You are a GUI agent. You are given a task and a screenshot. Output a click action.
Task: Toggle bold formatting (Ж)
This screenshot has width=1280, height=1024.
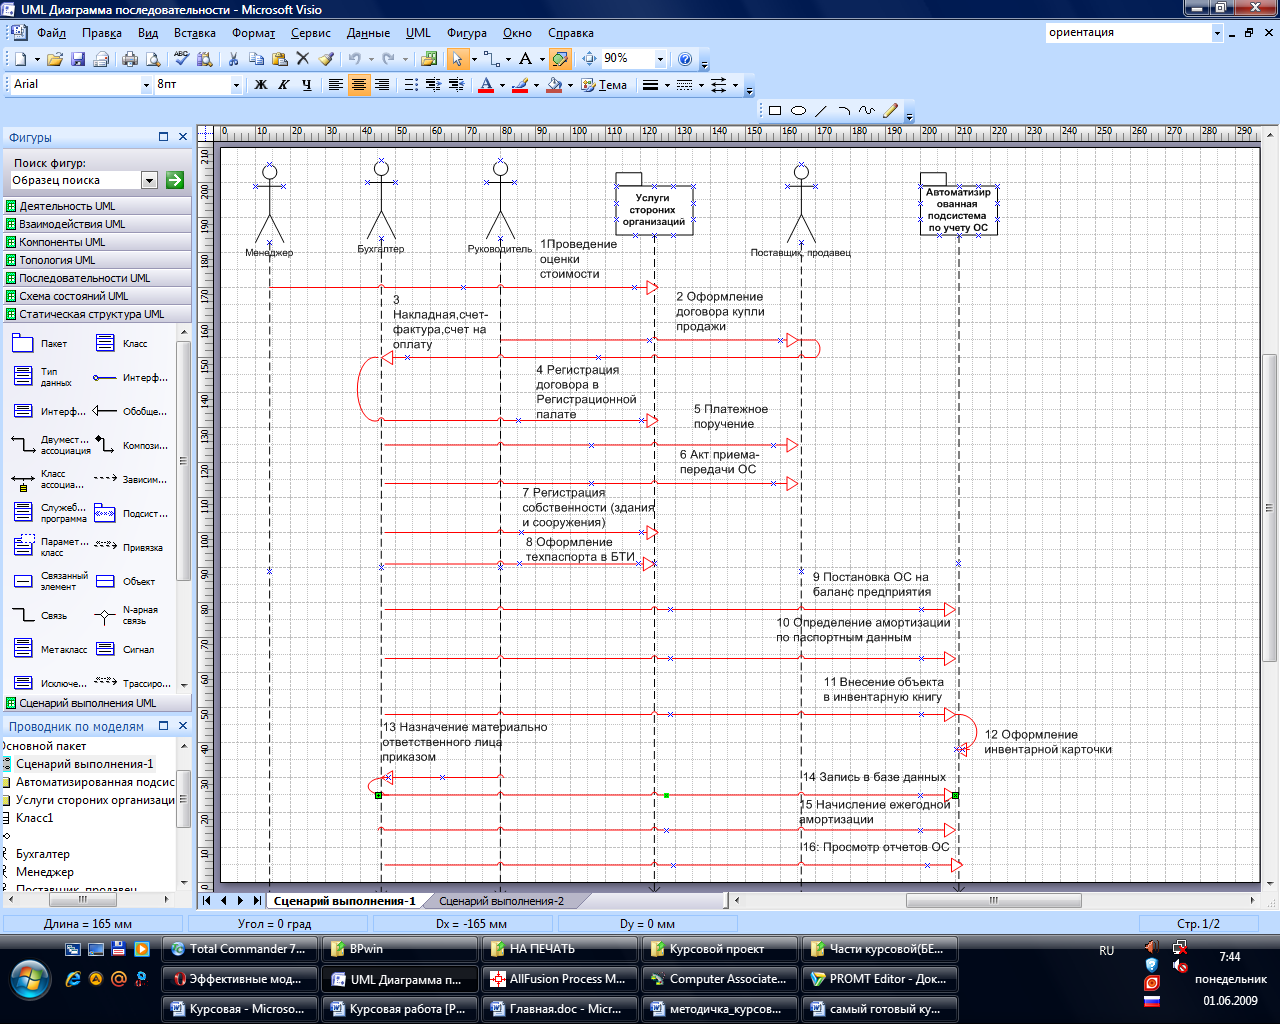(261, 85)
